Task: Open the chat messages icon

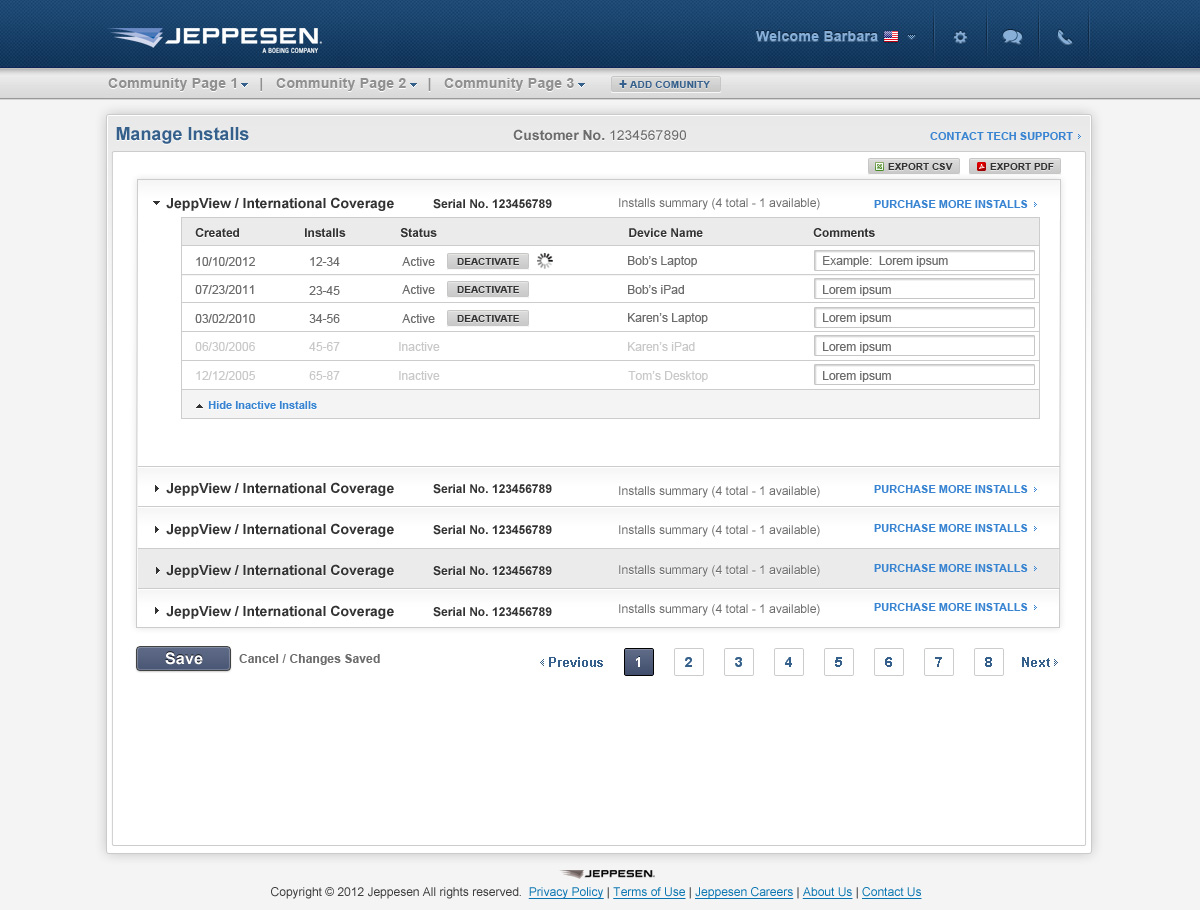Action: [x=1012, y=36]
